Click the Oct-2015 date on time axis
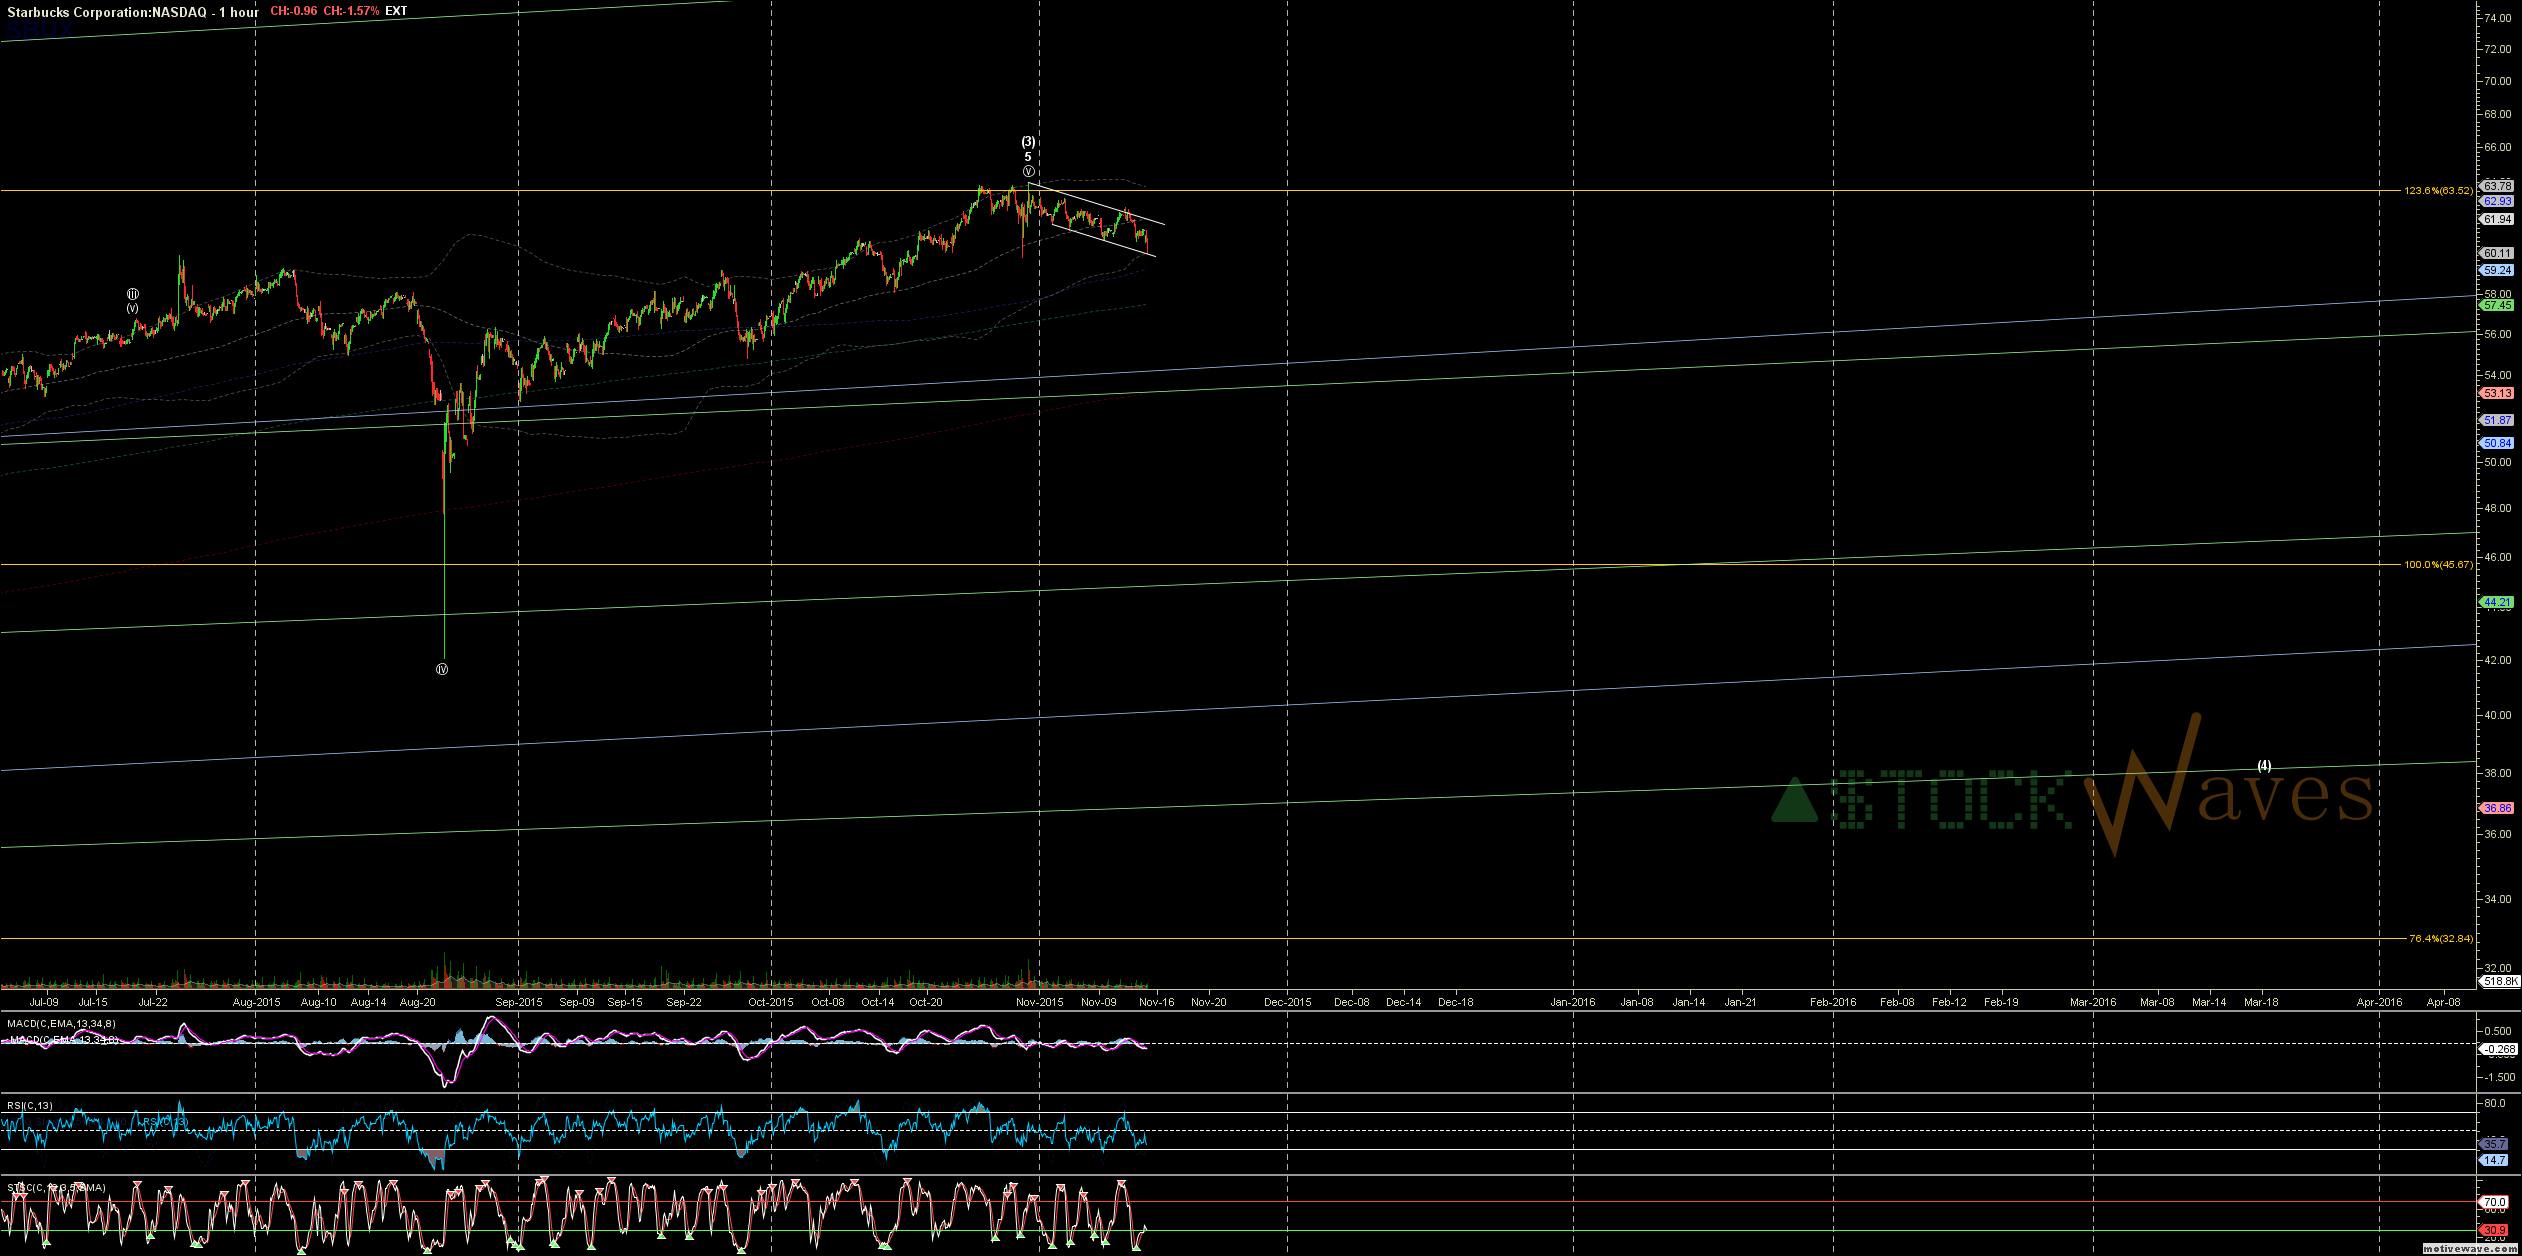This screenshot has width=2522, height=1256. click(771, 1002)
